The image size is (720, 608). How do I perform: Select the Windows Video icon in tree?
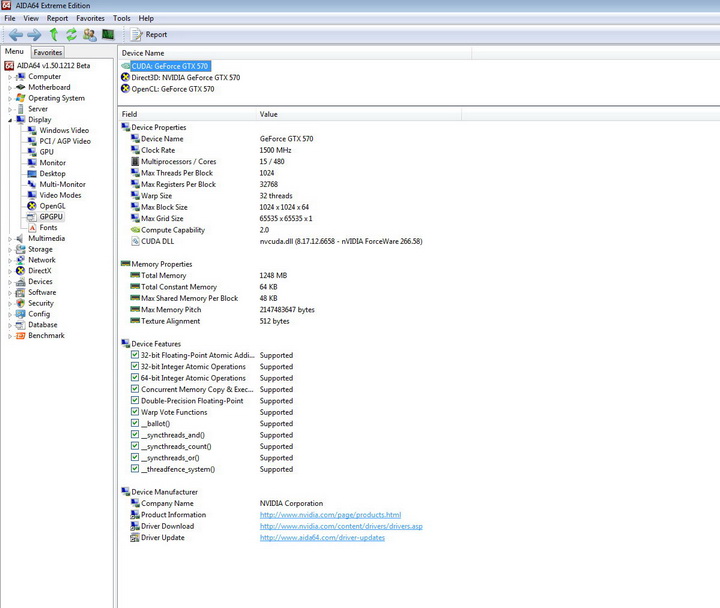(x=32, y=130)
